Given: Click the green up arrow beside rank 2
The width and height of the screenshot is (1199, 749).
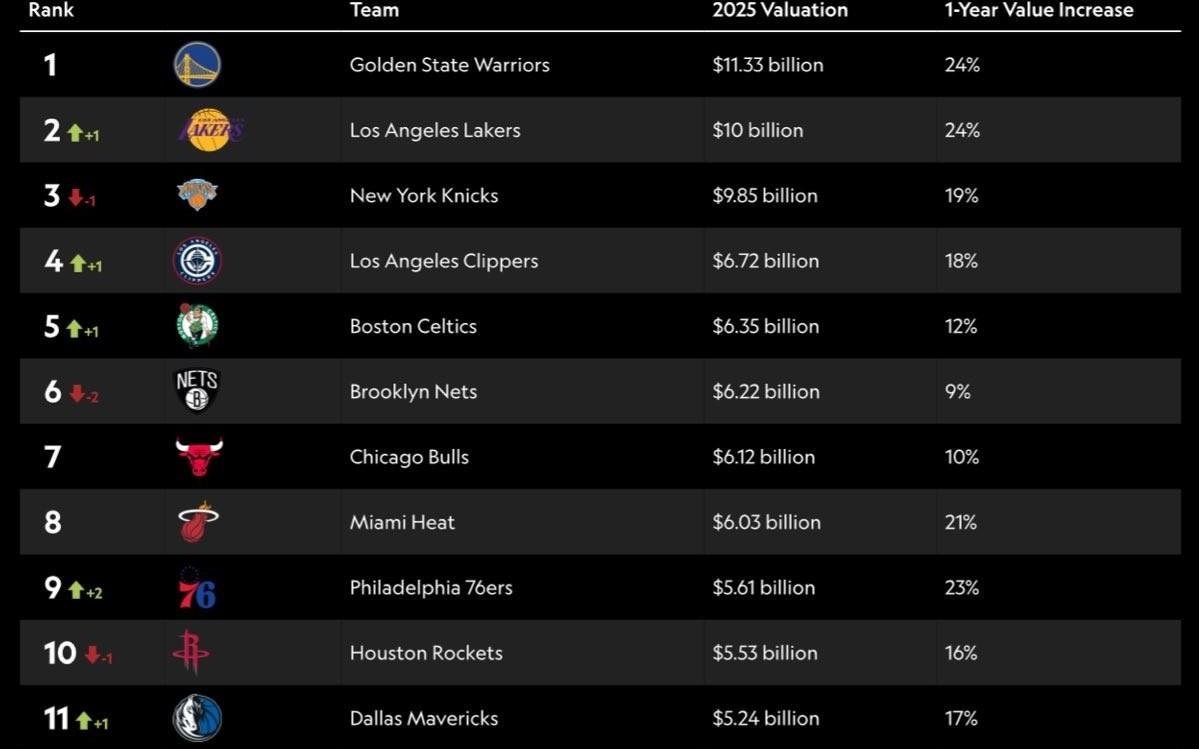Looking at the screenshot, I should click(75, 132).
